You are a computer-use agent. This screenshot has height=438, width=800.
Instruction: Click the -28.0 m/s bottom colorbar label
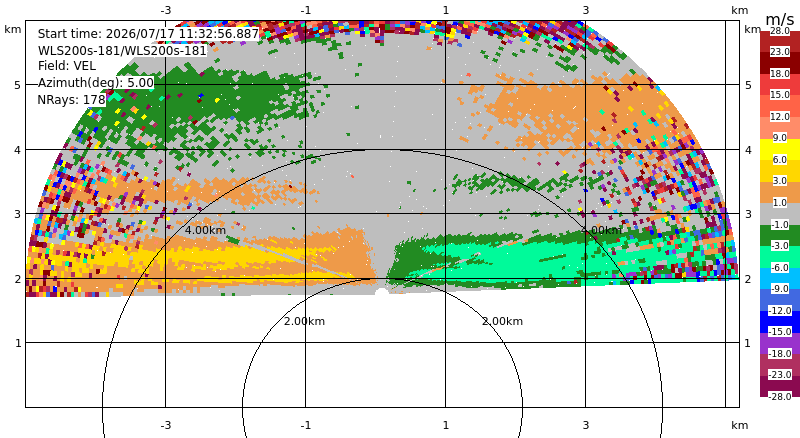[780, 396]
